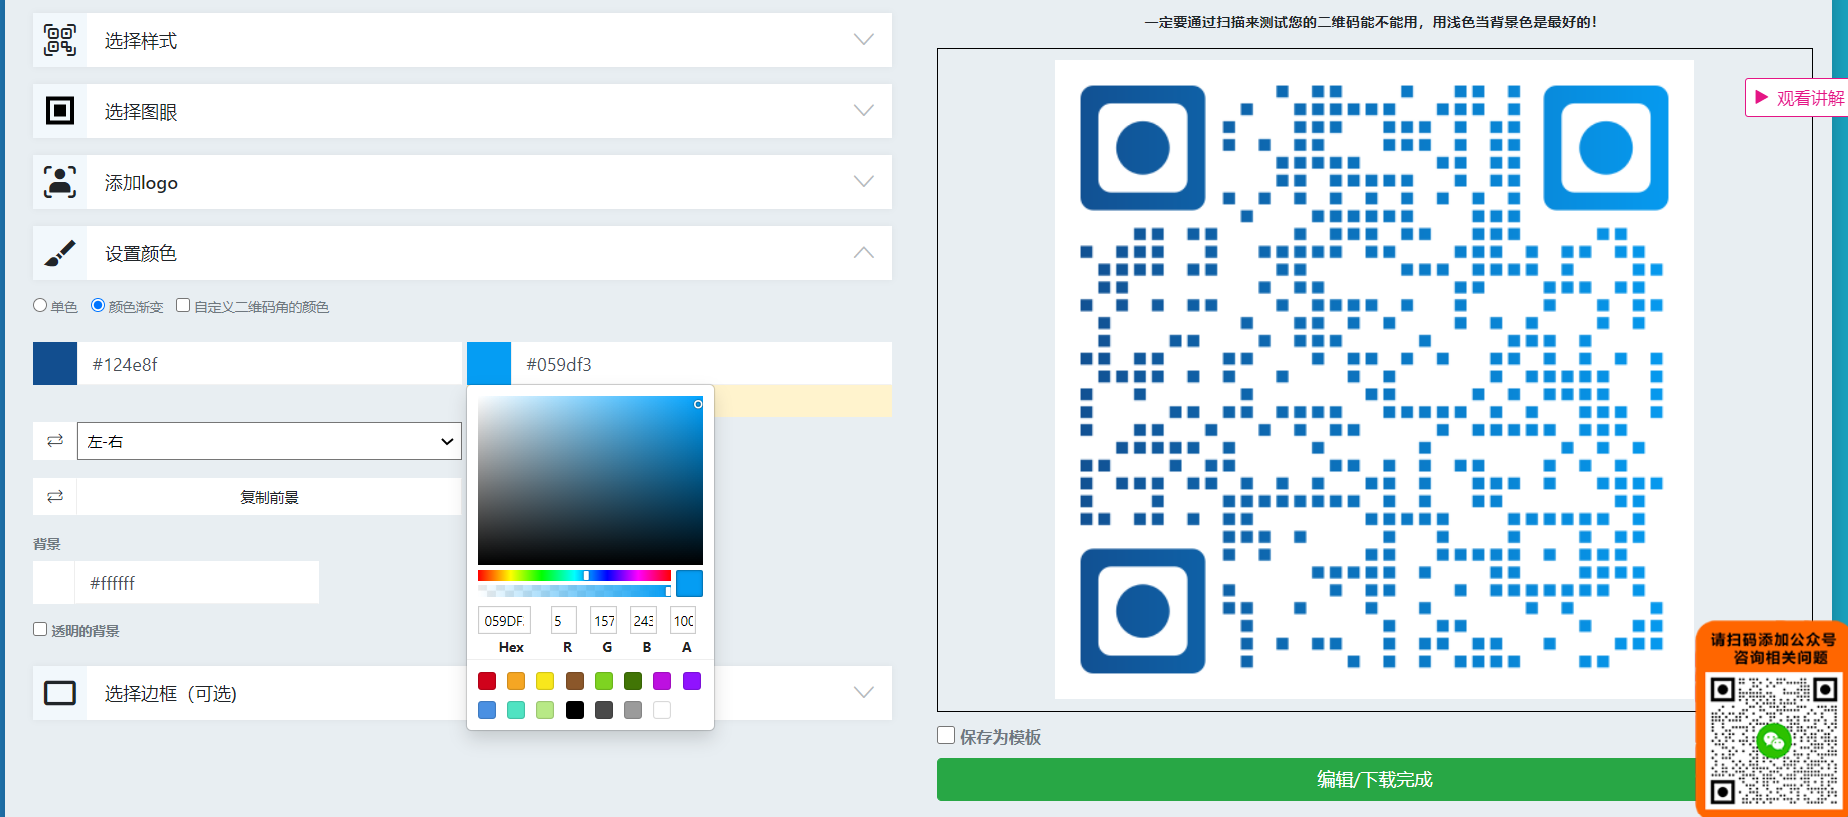Image resolution: width=1848 pixels, height=817 pixels.
Task: Select the 单色 radio option
Action: [x=40, y=305]
